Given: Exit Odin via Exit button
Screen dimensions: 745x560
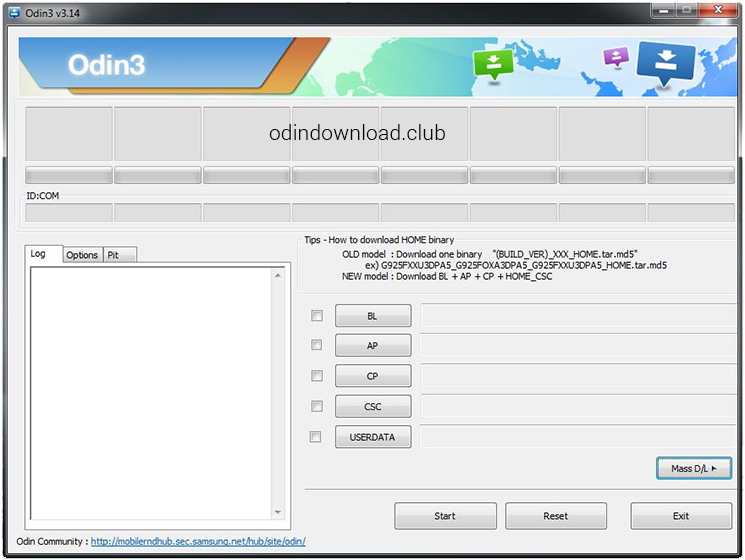Looking at the screenshot, I should pos(681,516).
